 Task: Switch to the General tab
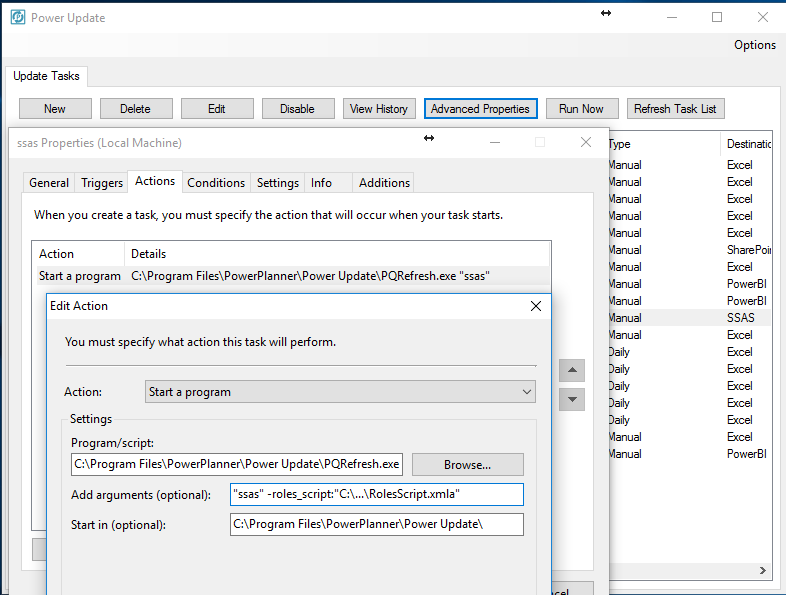[x=49, y=183]
